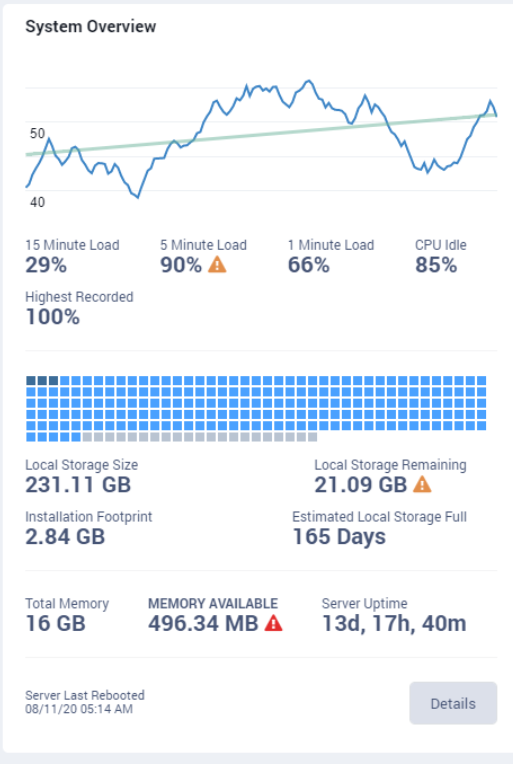Viewport: 513px width, 764px height.
Task: Click the highest peak of the blue load line
Action: click(x=308, y=81)
